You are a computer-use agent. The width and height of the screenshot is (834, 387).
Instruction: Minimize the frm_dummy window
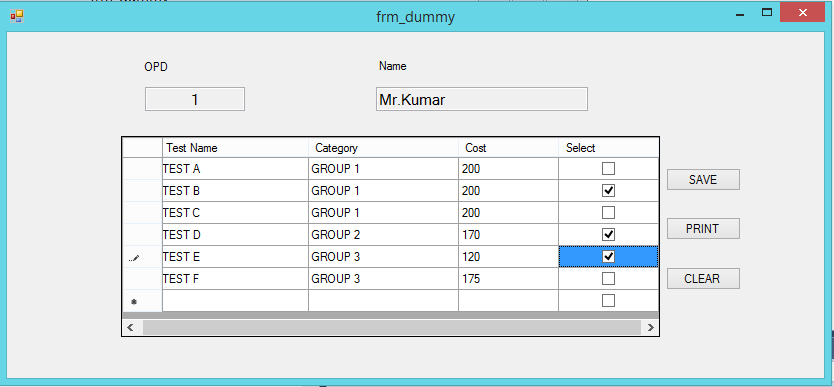coord(740,14)
